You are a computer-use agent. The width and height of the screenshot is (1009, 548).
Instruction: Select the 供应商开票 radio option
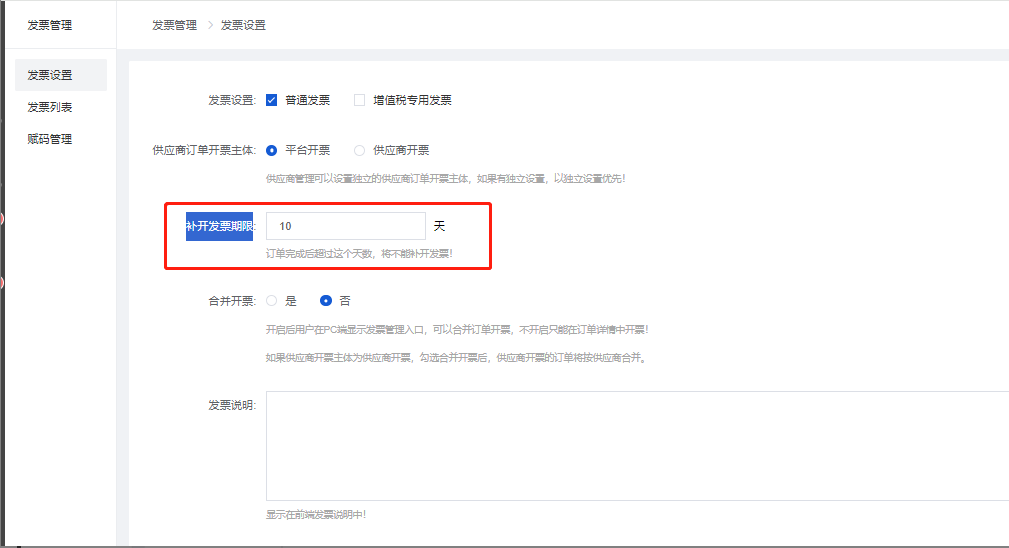360,150
